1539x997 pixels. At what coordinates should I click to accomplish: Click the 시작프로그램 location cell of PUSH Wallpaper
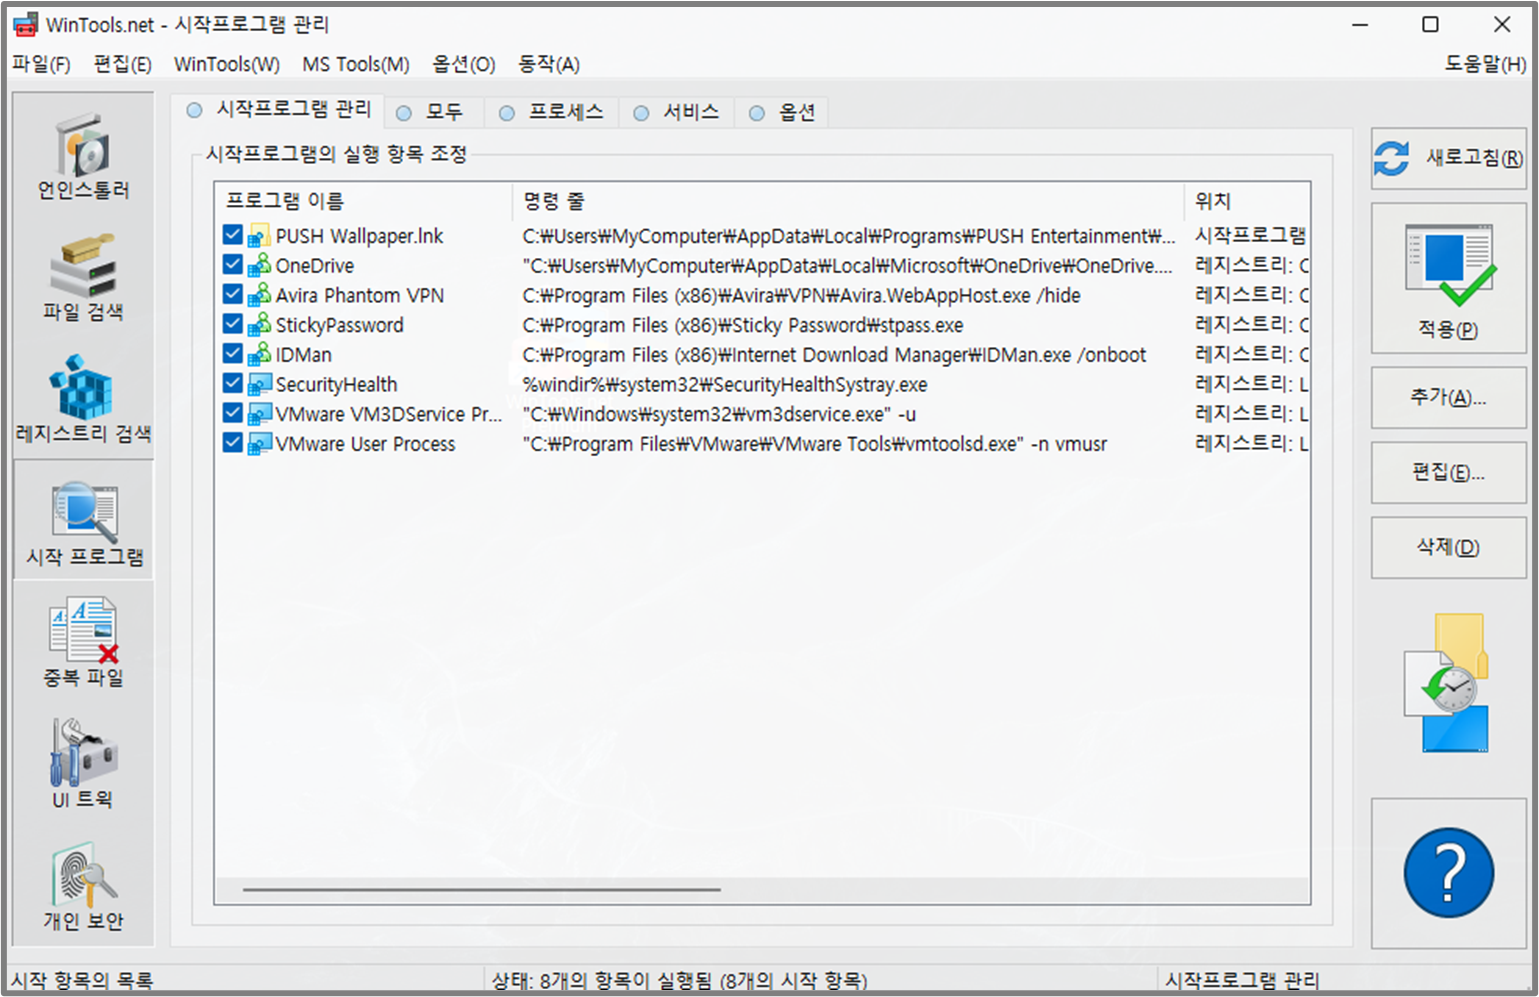(1250, 236)
